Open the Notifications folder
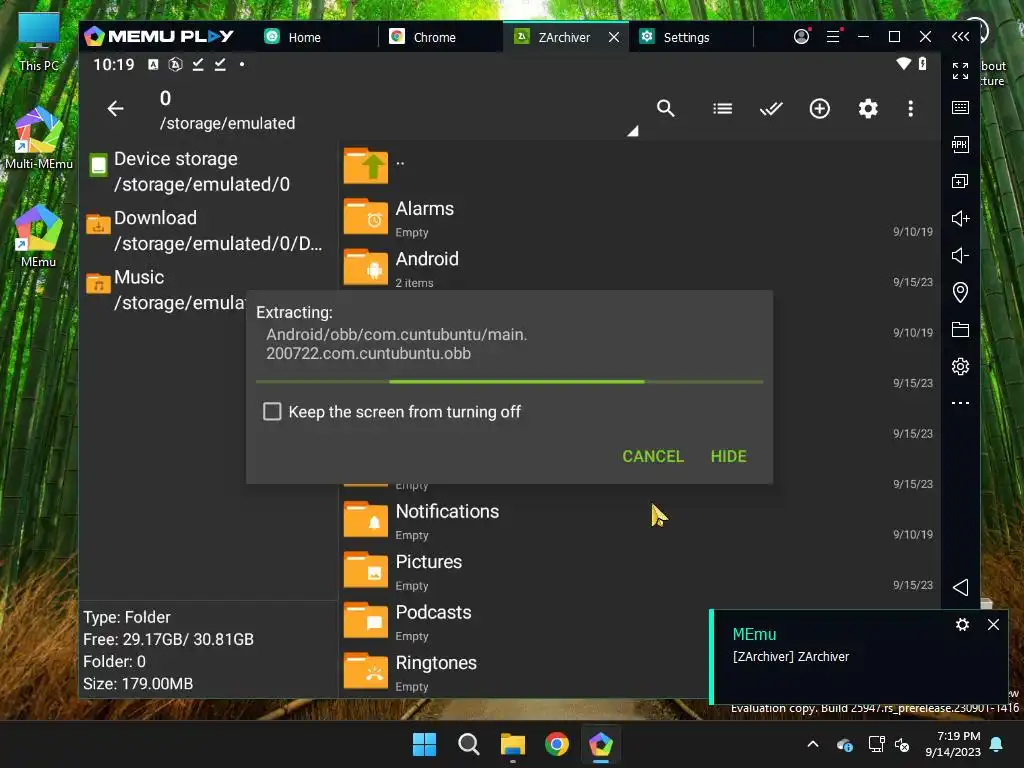The image size is (1024, 768). point(640,522)
